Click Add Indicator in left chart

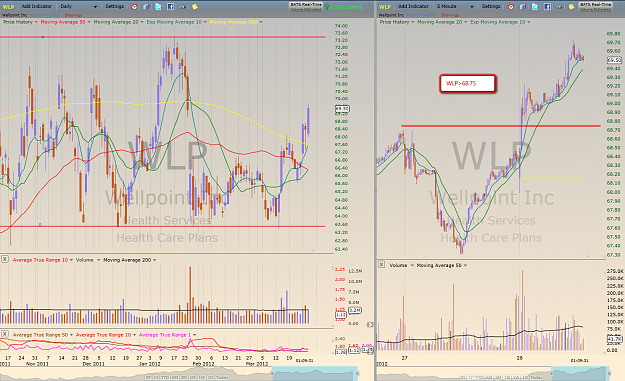point(37,6)
